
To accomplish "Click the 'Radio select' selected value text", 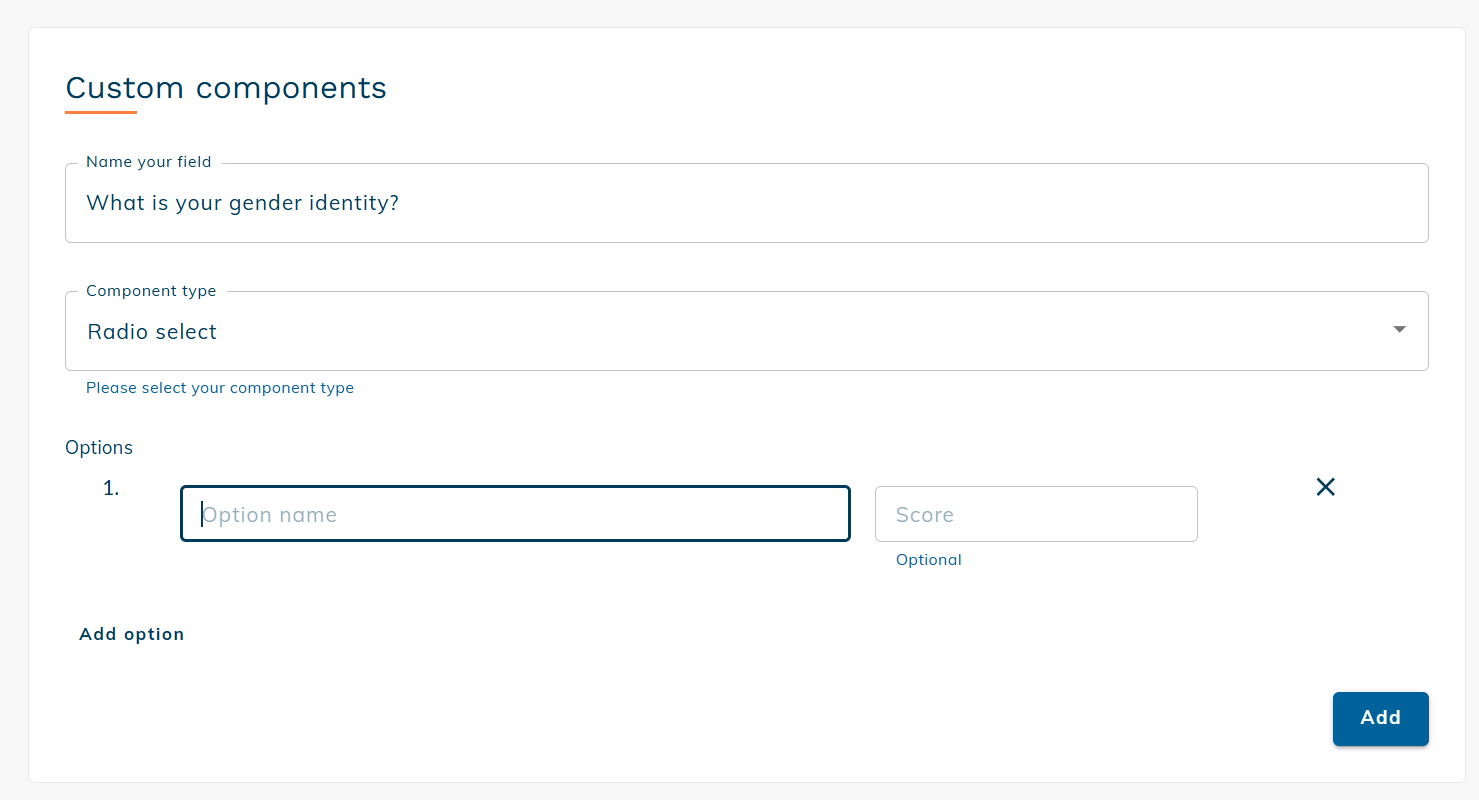I will [x=152, y=332].
